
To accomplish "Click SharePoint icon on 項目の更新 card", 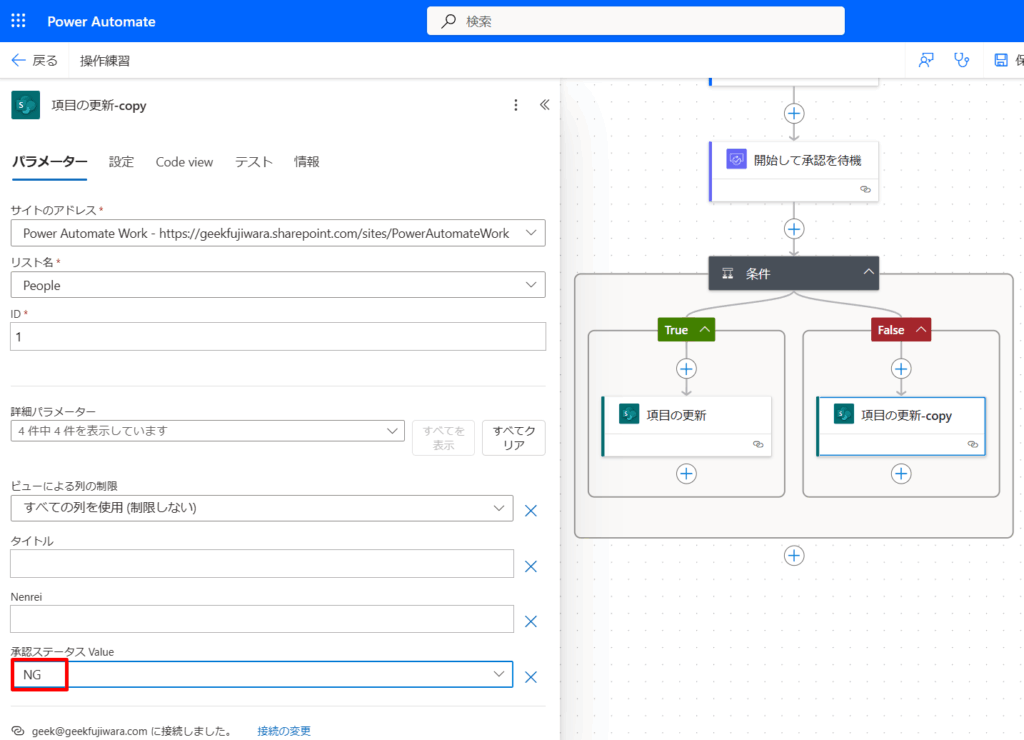I will (x=629, y=414).
